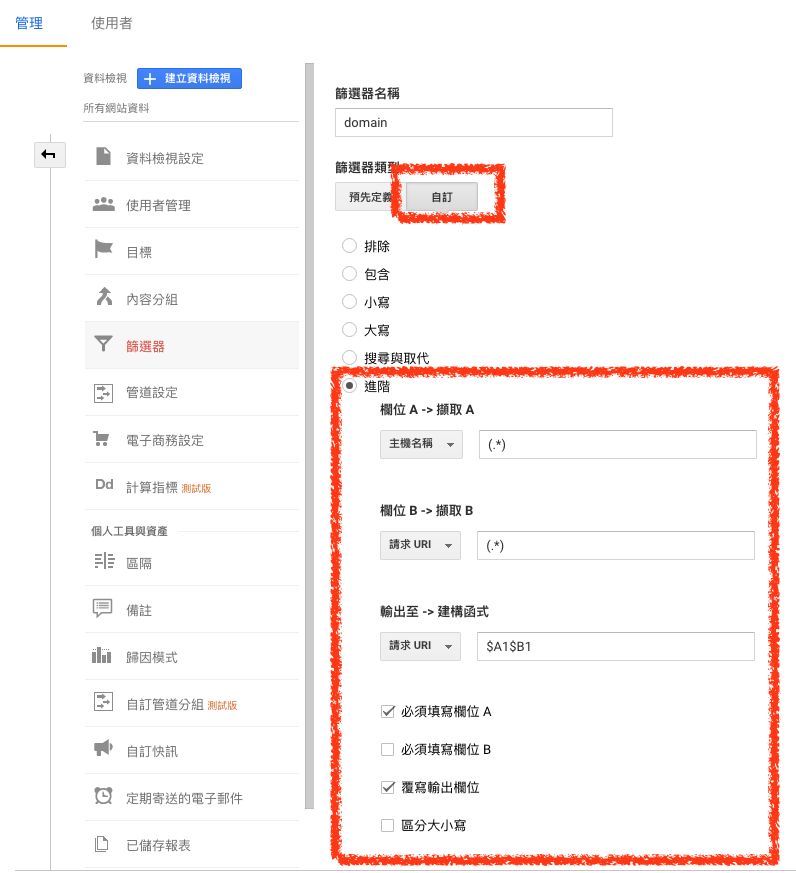Click the 擷取 A pattern input field
The image size is (796, 873).
point(617,444)
